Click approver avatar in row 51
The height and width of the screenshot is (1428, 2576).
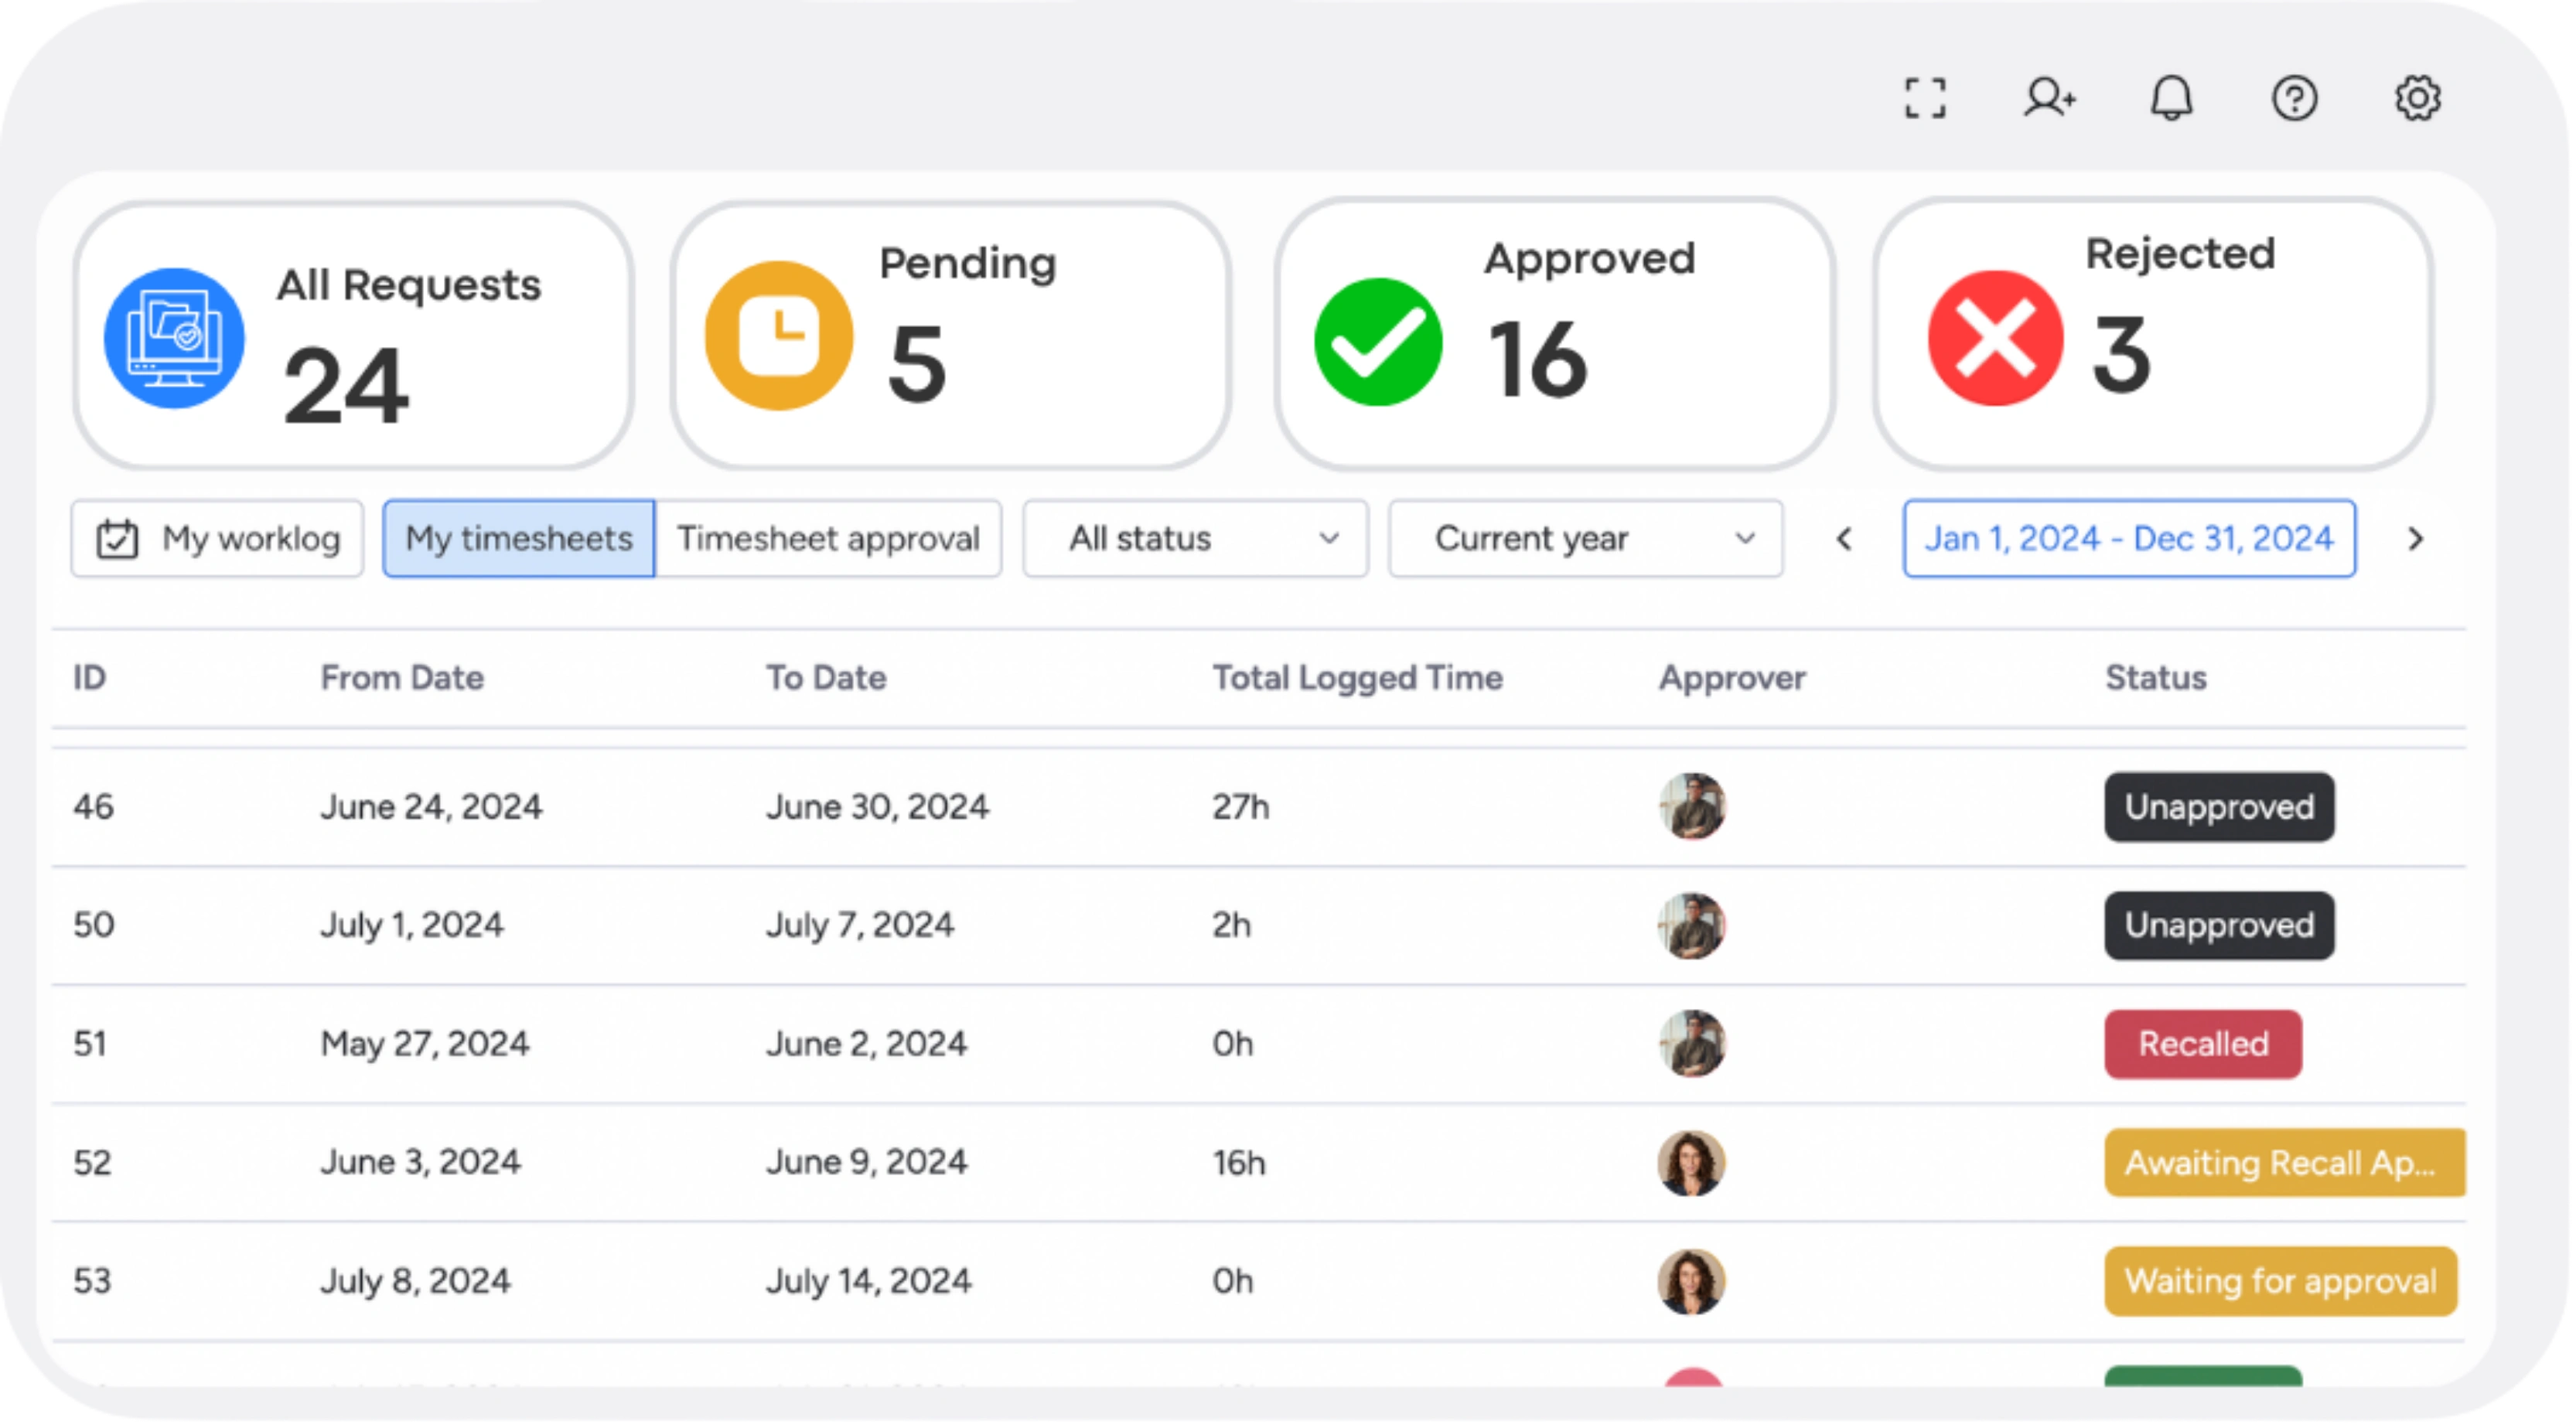click(x=1692, y=1044)
